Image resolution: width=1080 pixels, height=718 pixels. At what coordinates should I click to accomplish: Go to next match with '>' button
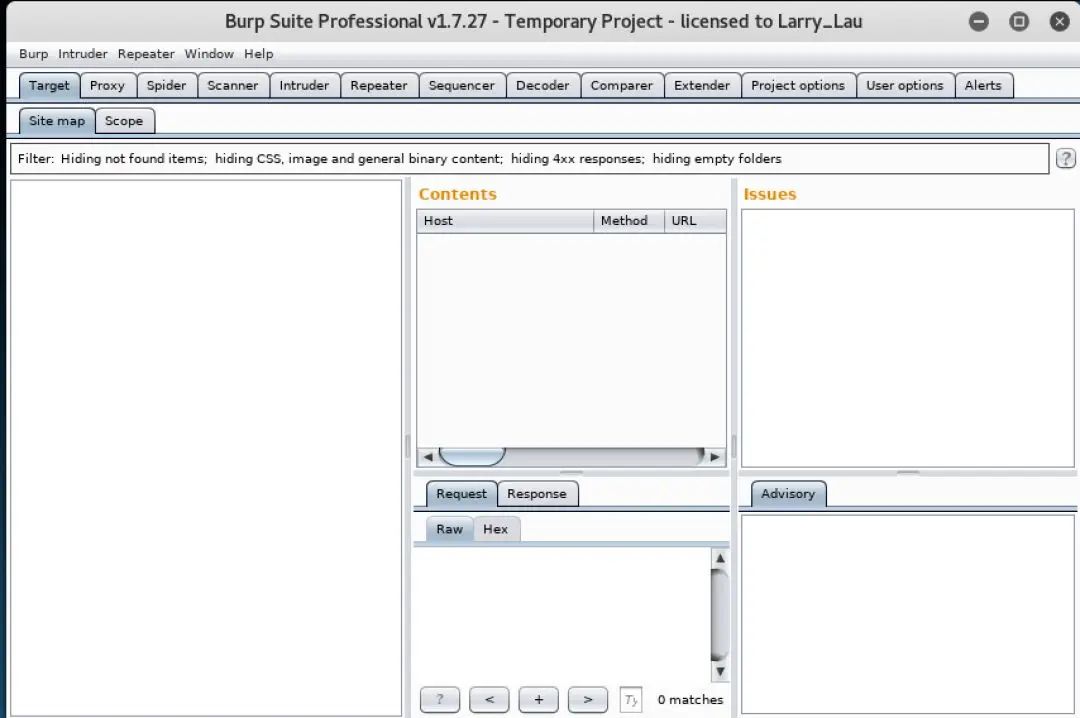(588, 699)
